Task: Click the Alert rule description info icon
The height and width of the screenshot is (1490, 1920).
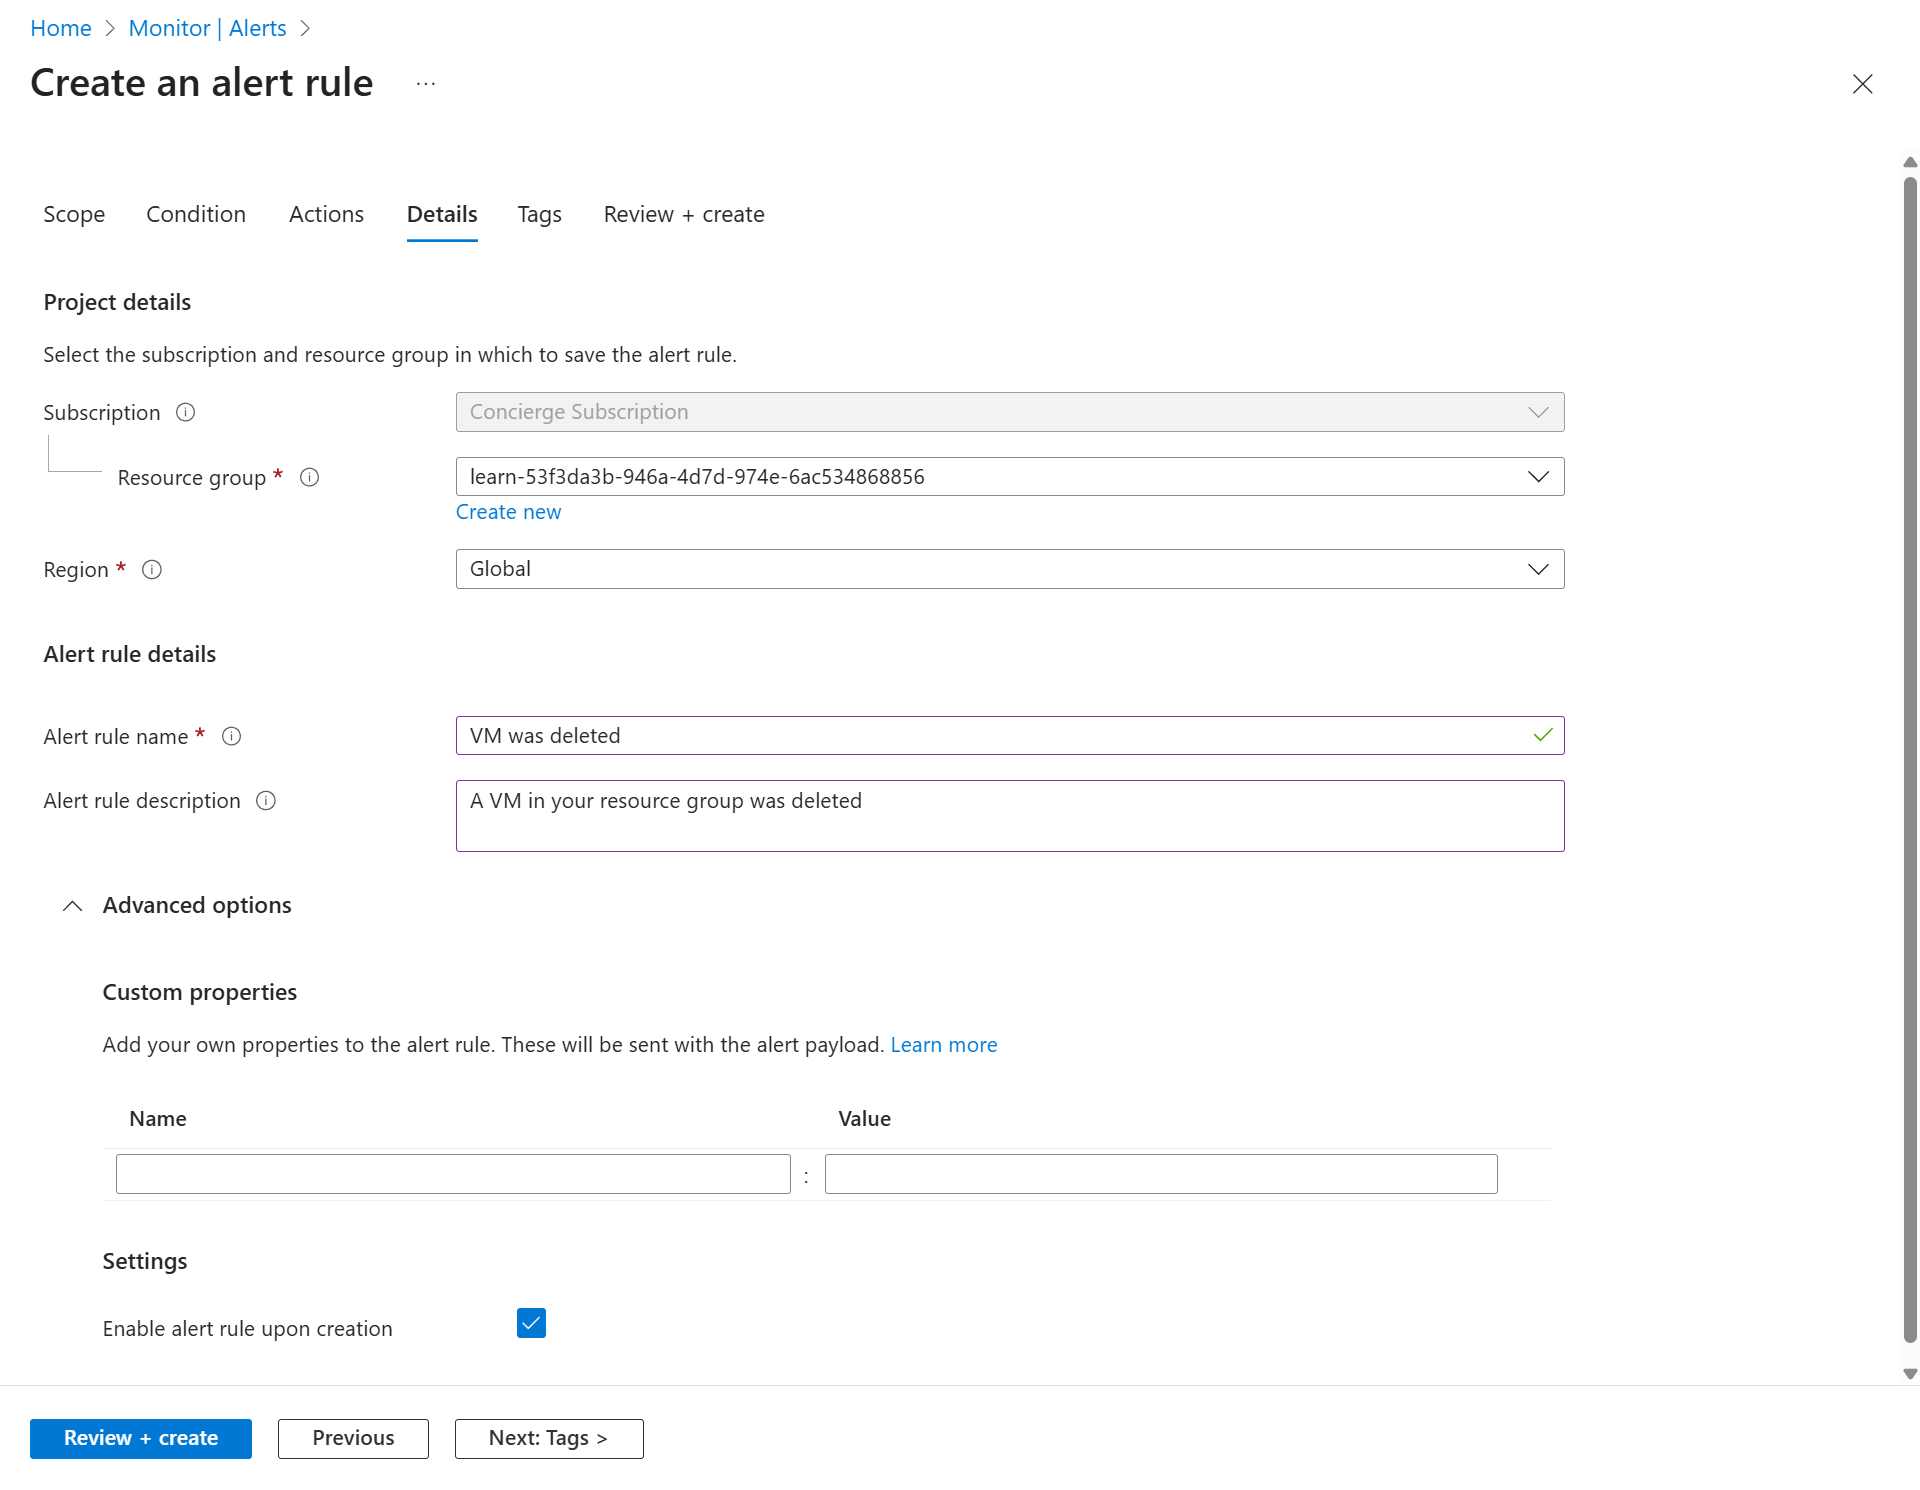Action: pos(266,800)
